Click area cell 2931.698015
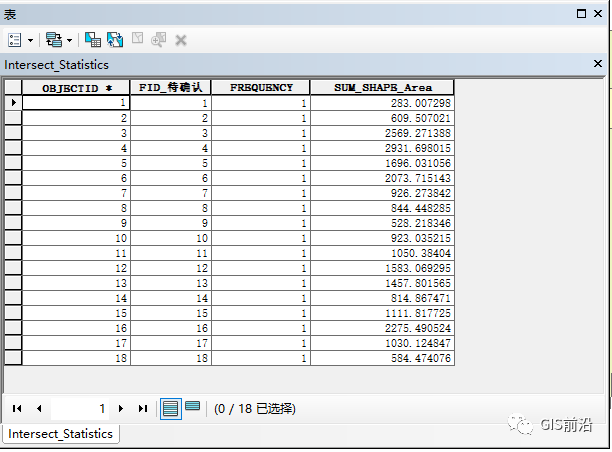Image resolution: width=612 pixels, height=452 pixels. 382,148
